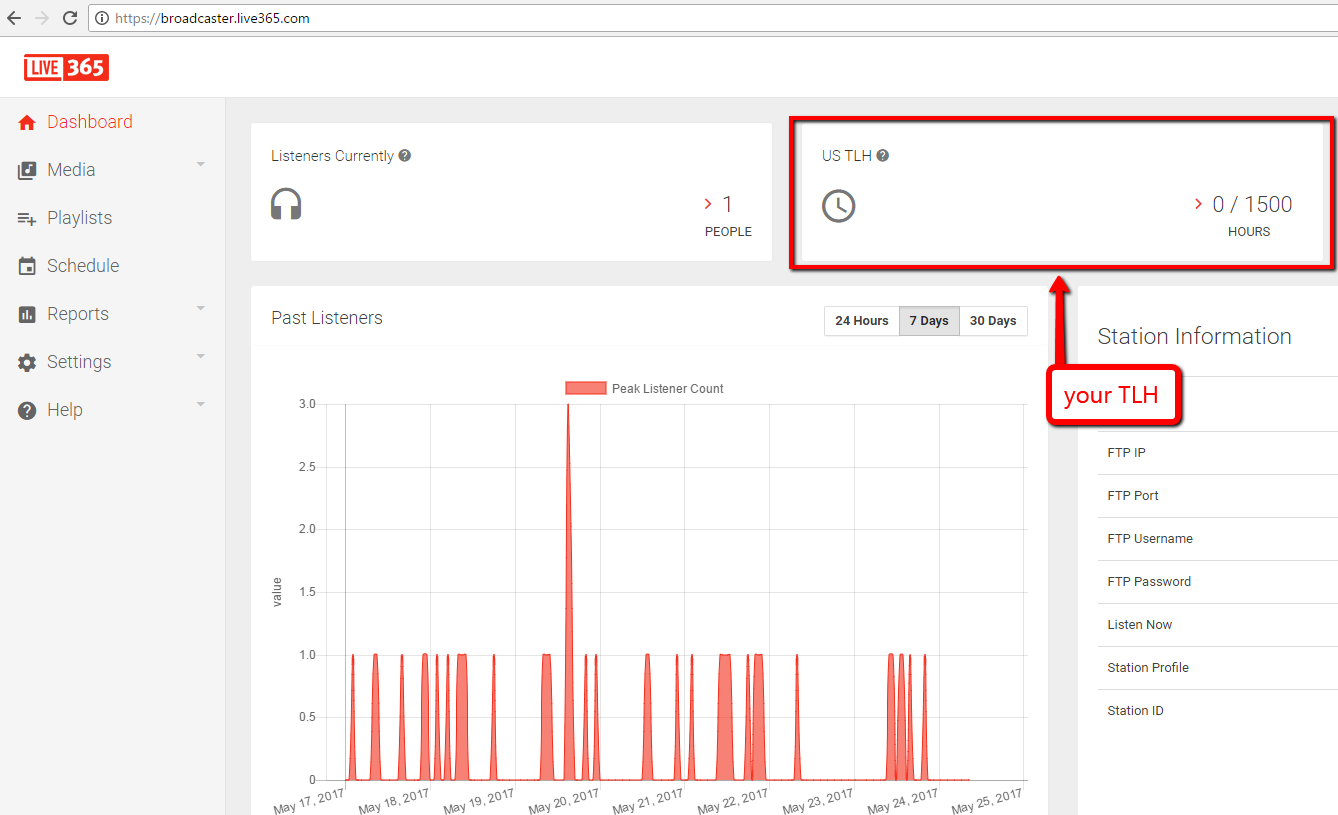Click the Live365 logo
This screenshot has height=815, width=1338.
(x=66, y=68)
